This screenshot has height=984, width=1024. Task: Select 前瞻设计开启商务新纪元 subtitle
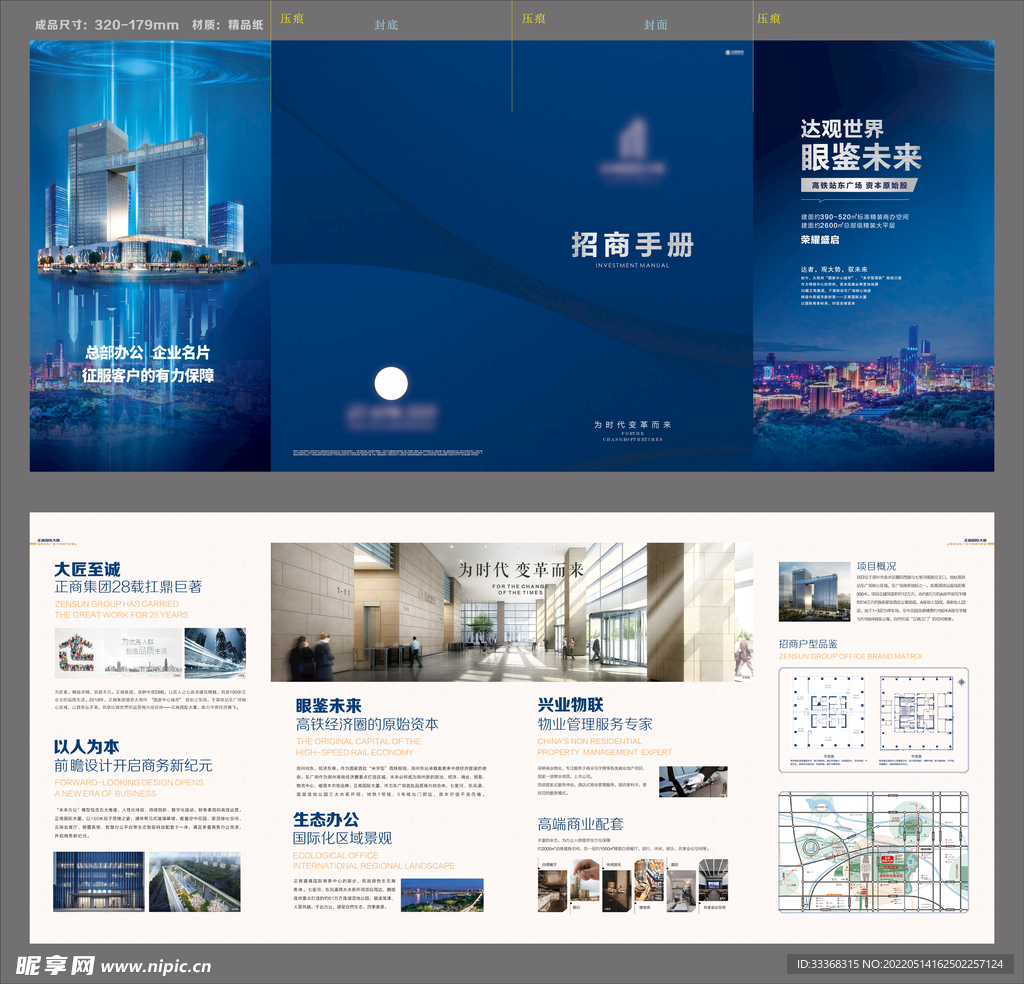pos(133,765)
